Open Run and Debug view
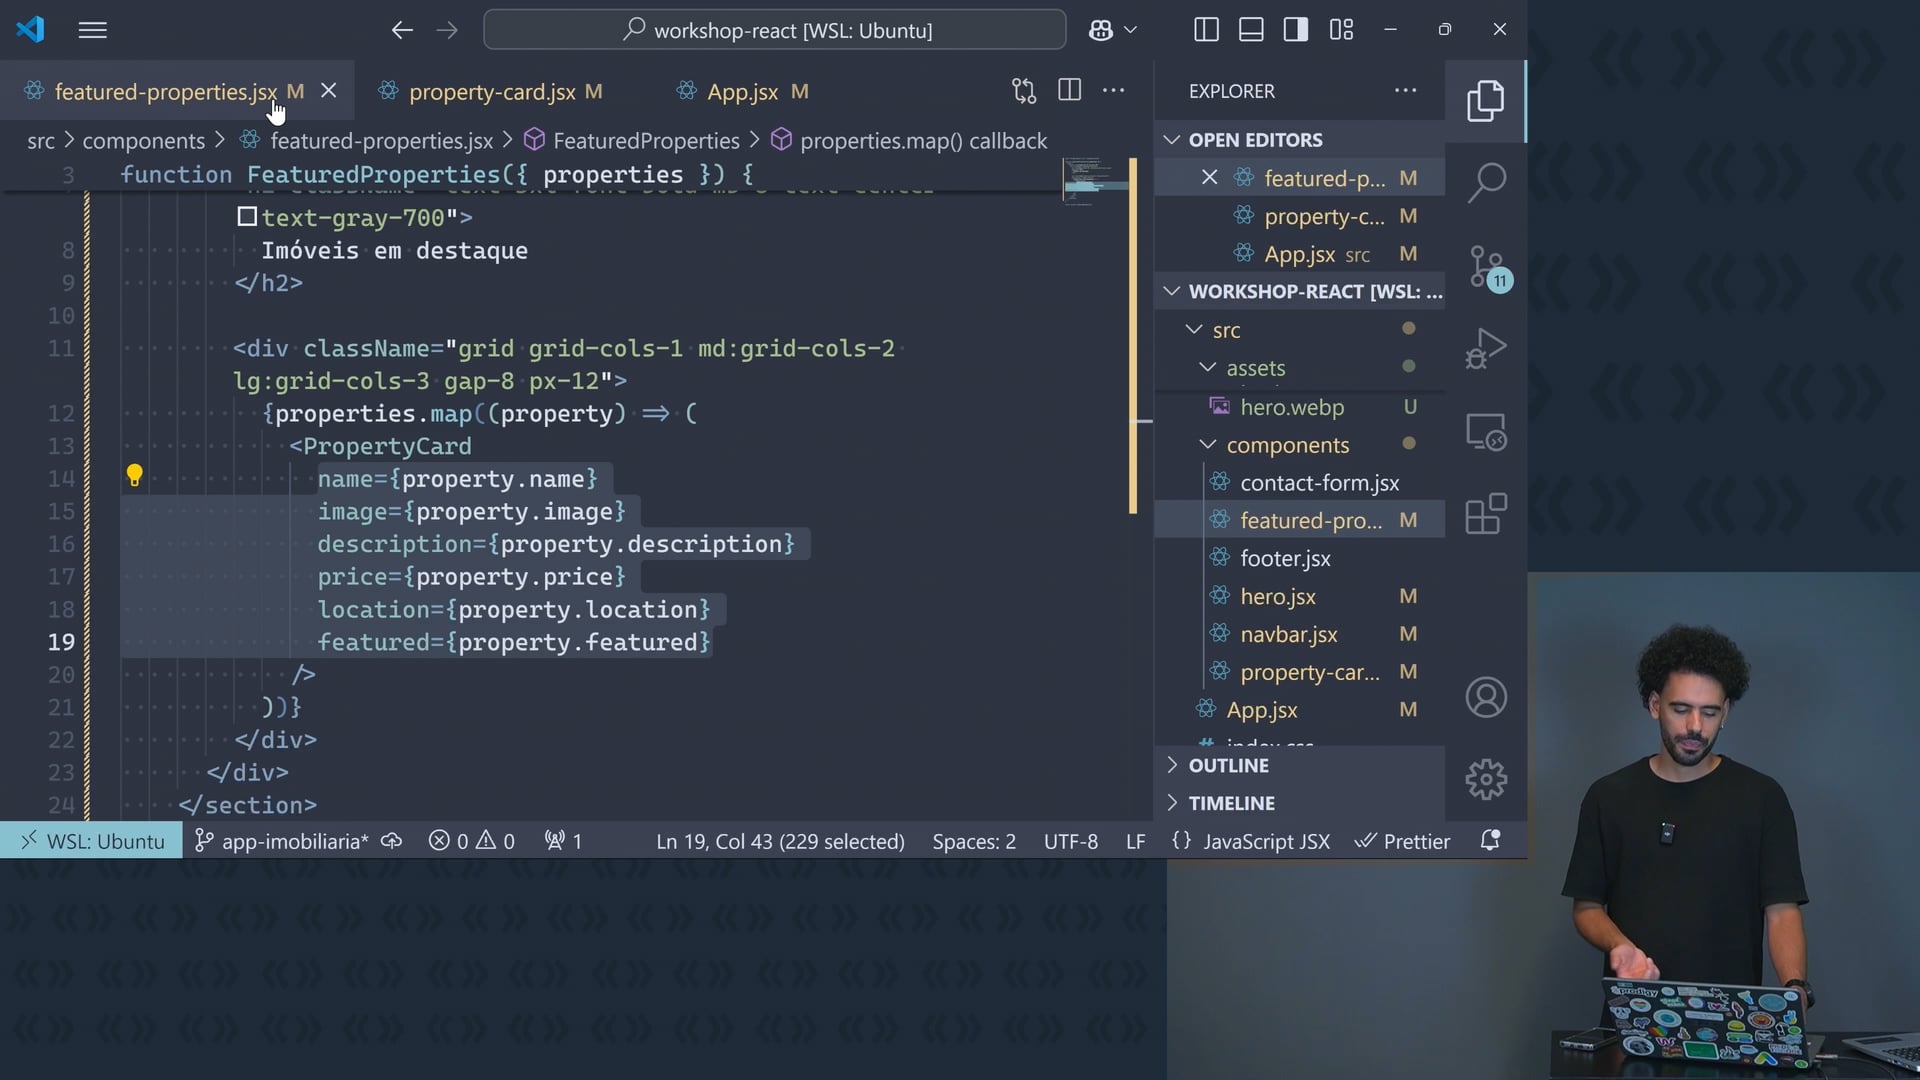 (1486, 349)
